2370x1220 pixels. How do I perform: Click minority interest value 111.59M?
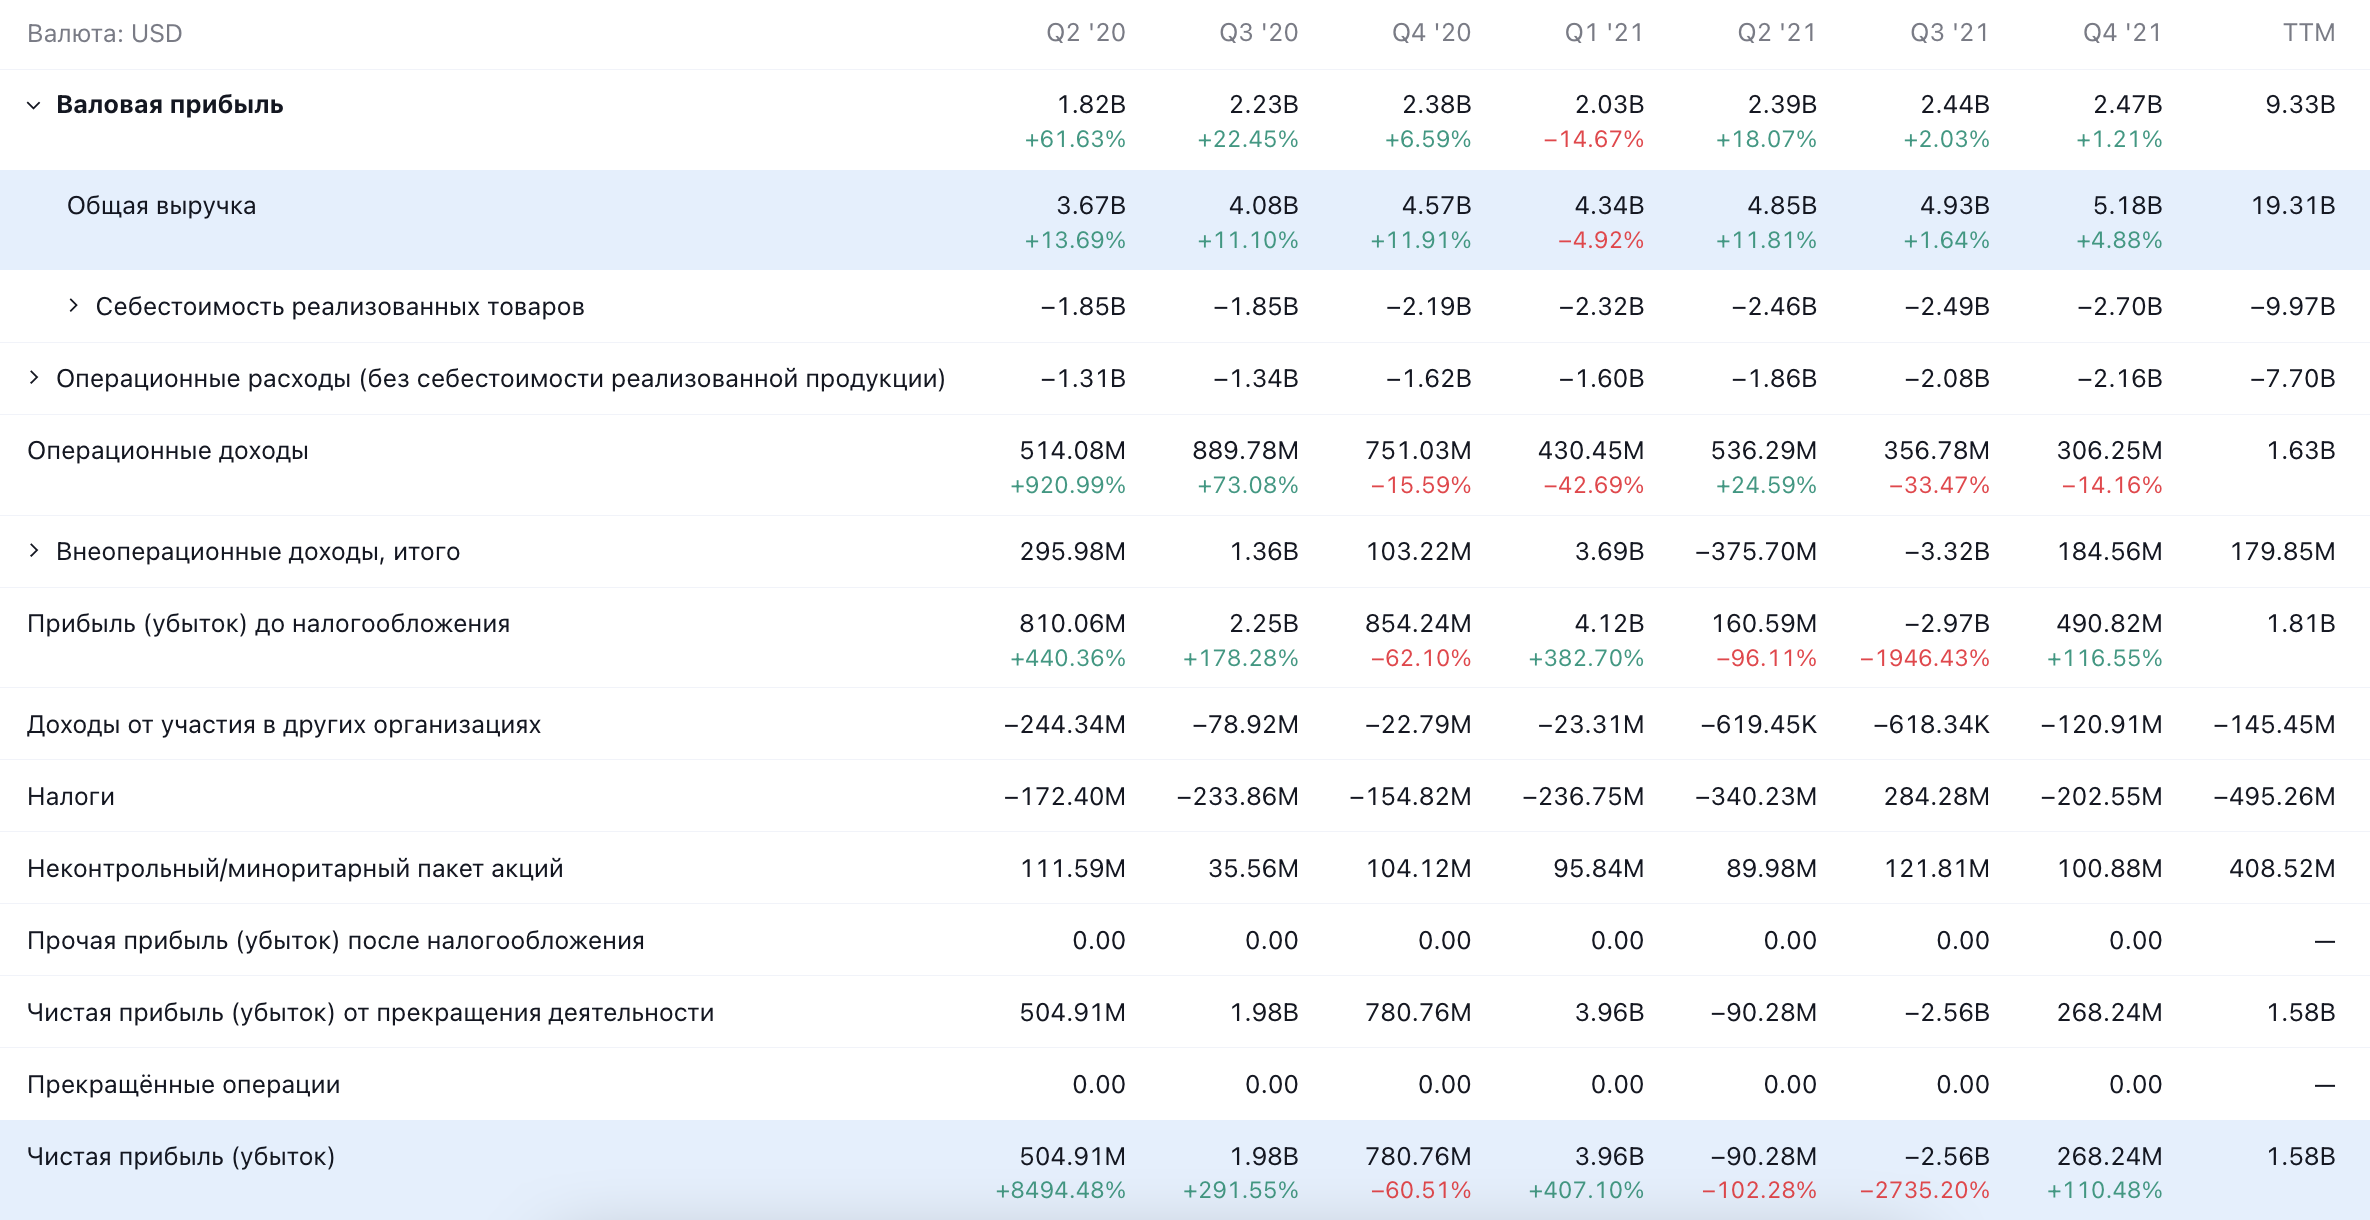1073,868
